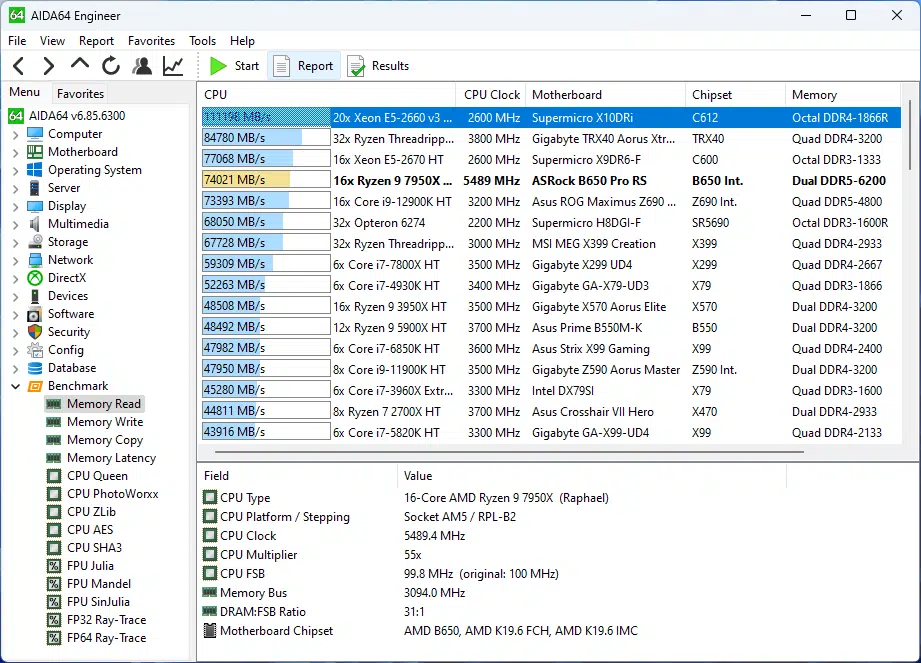921x663 pixels.
Task: Click the 111198 MB/s result bar
Action: tap(266, 117)
